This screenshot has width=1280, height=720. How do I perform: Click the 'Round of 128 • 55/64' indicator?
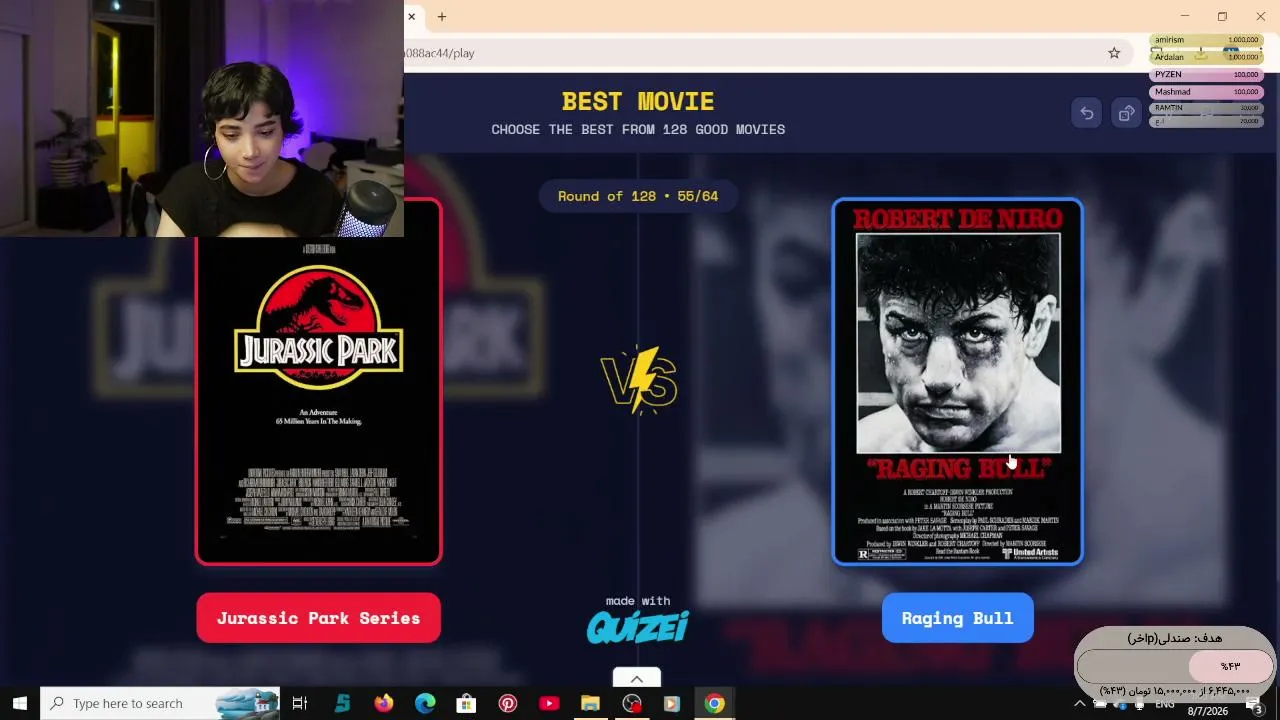pos(638,196)
